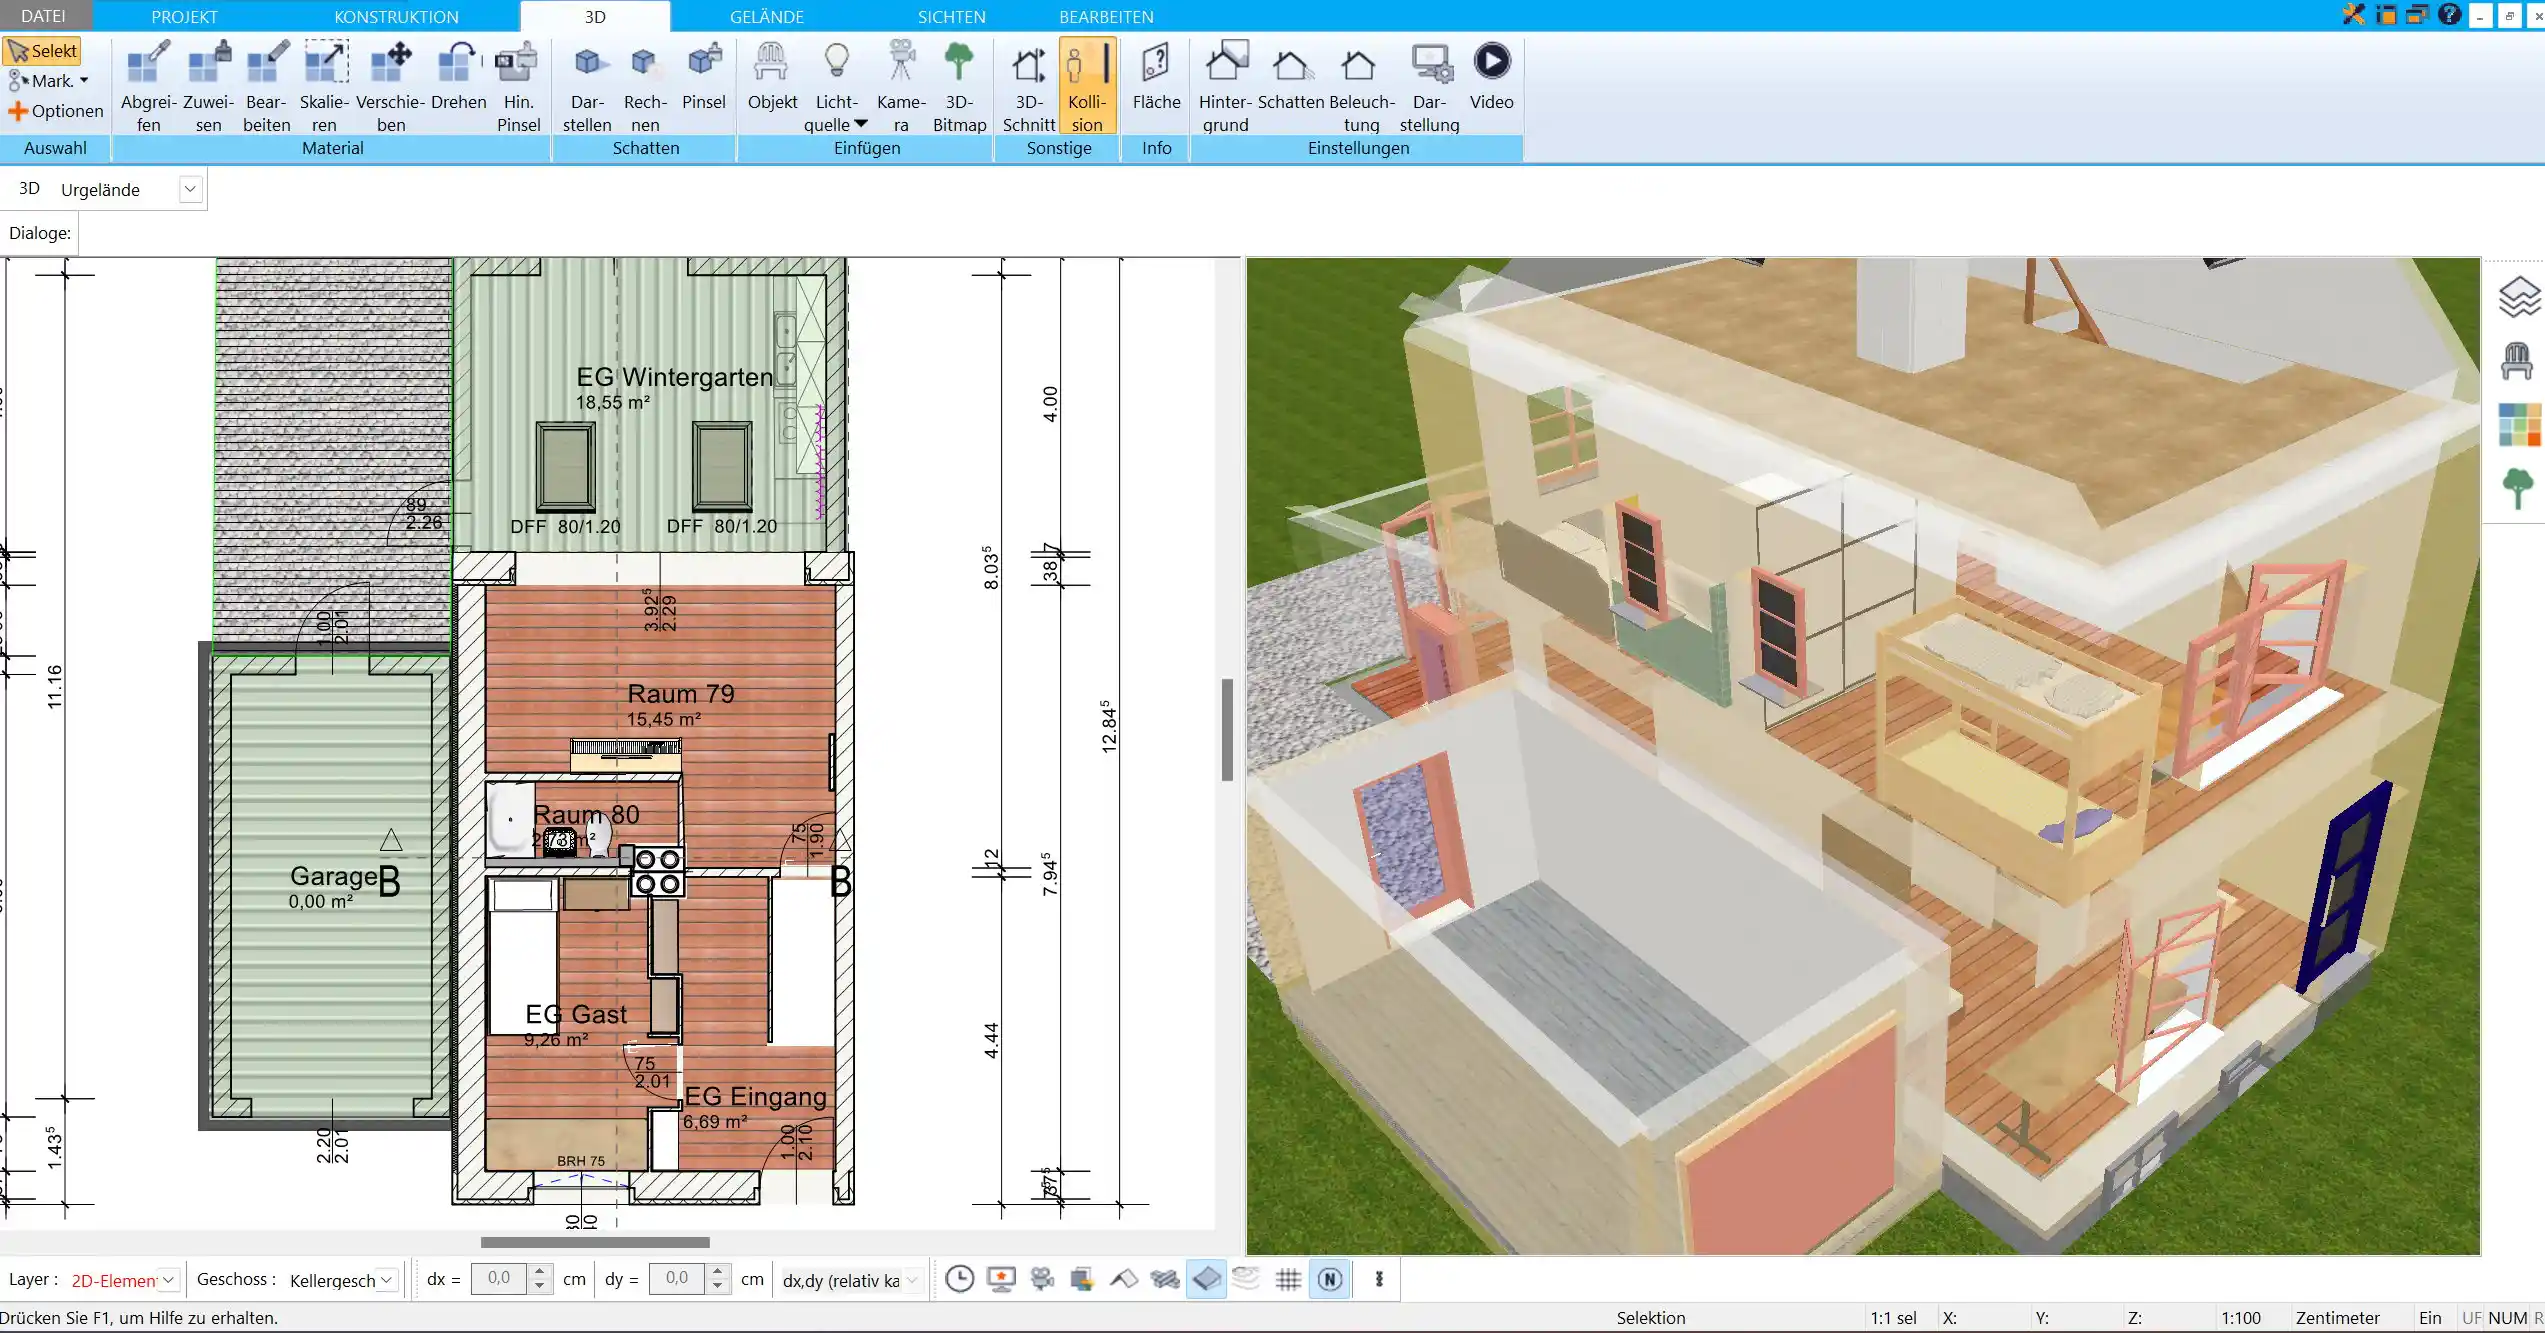Click the splitter handle between 2D and 3D views
This screenshot has width=2545, height=1333.
pos(1227,730)
